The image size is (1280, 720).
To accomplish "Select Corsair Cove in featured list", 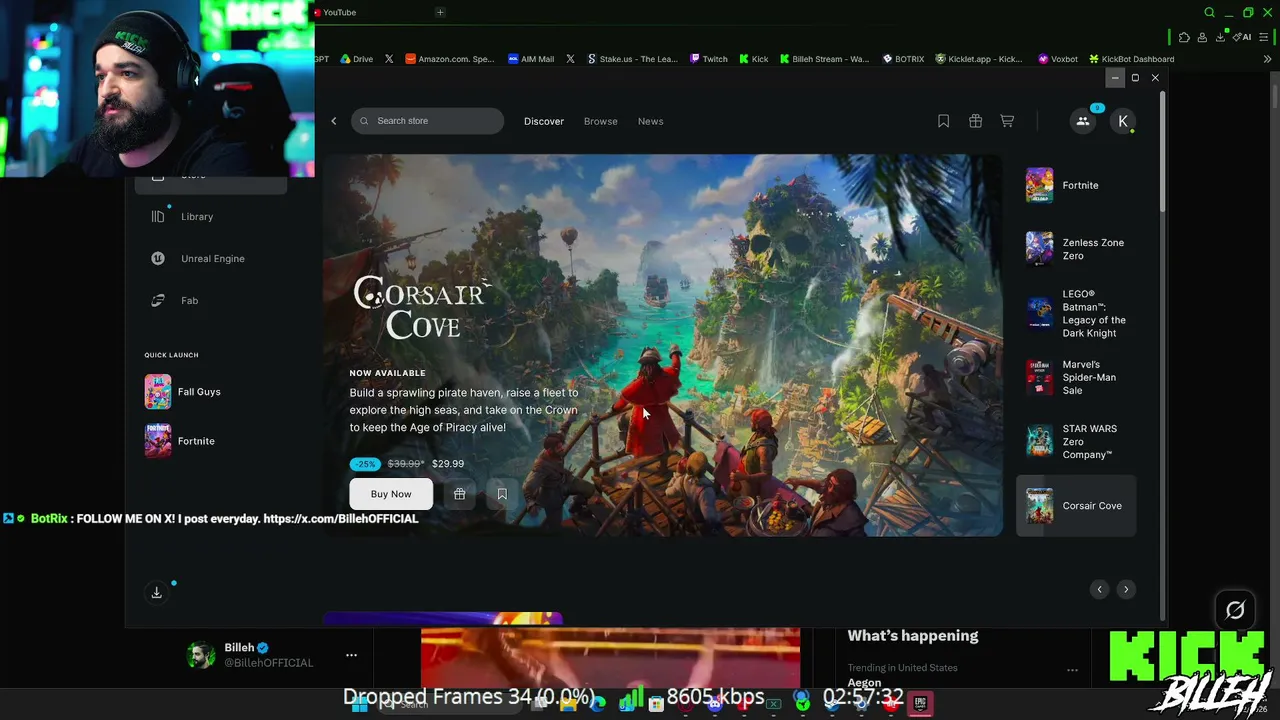I will [1076, 506].
